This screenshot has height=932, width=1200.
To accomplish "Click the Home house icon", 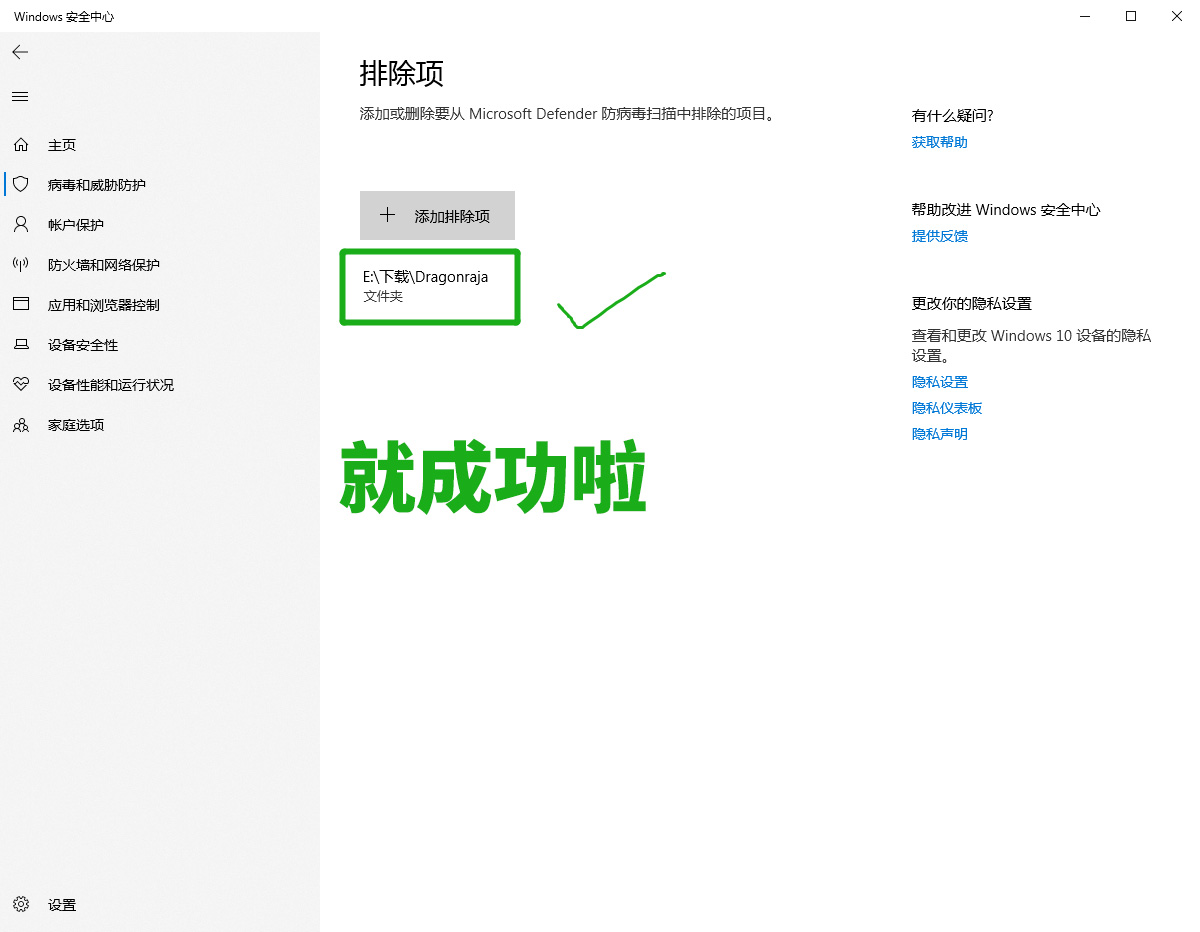I will click(x=21, y=145).
